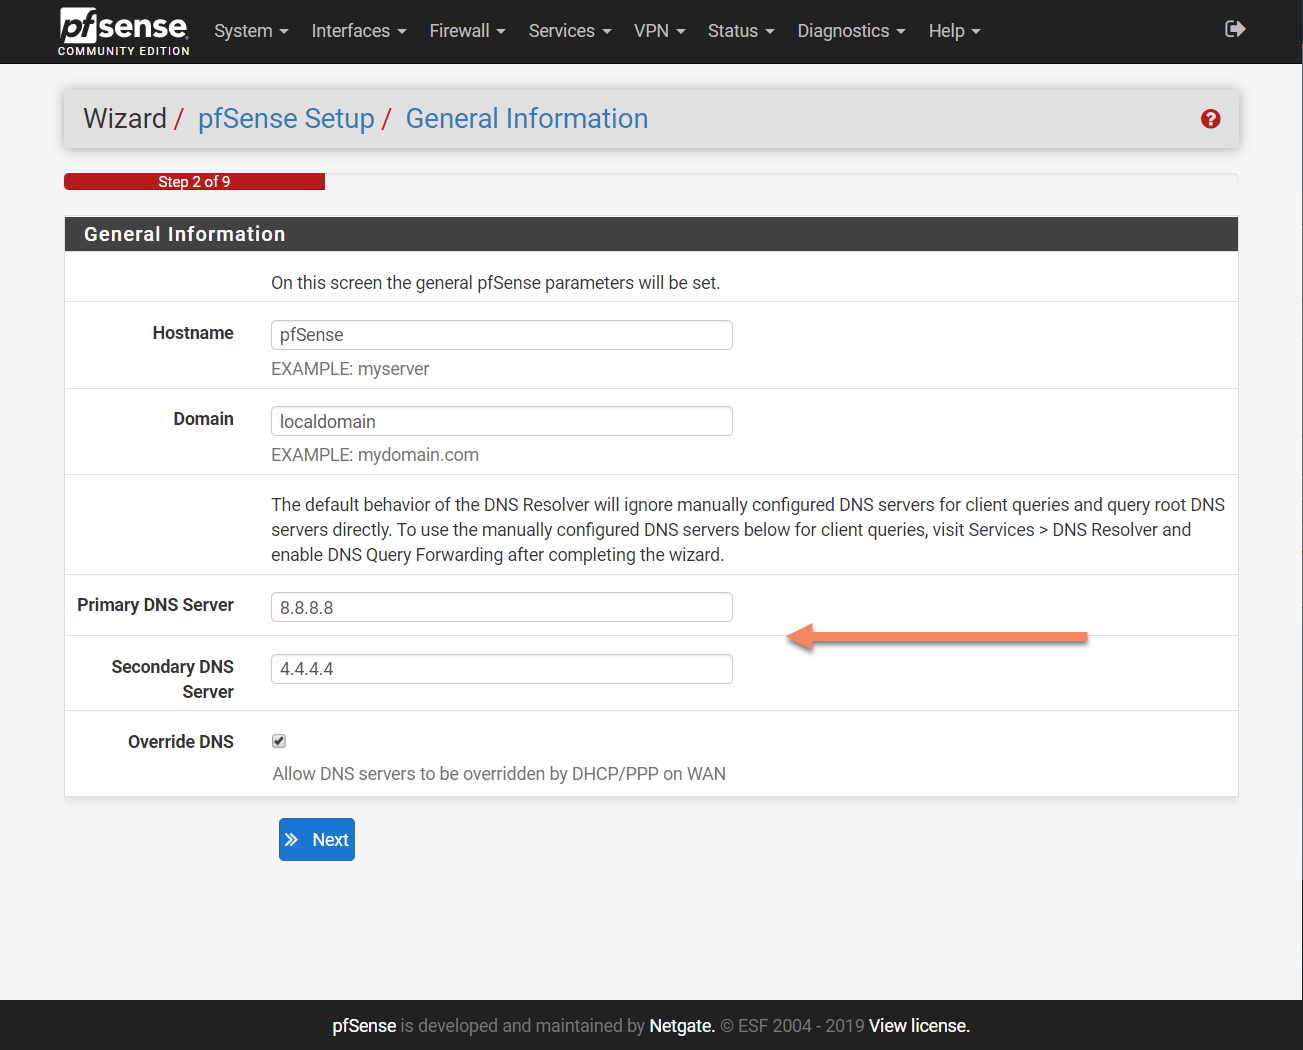Click the Primary DNS Server label
Image resolution: width=1303 pixels, height=1050 pixels.
click(155, 605)
